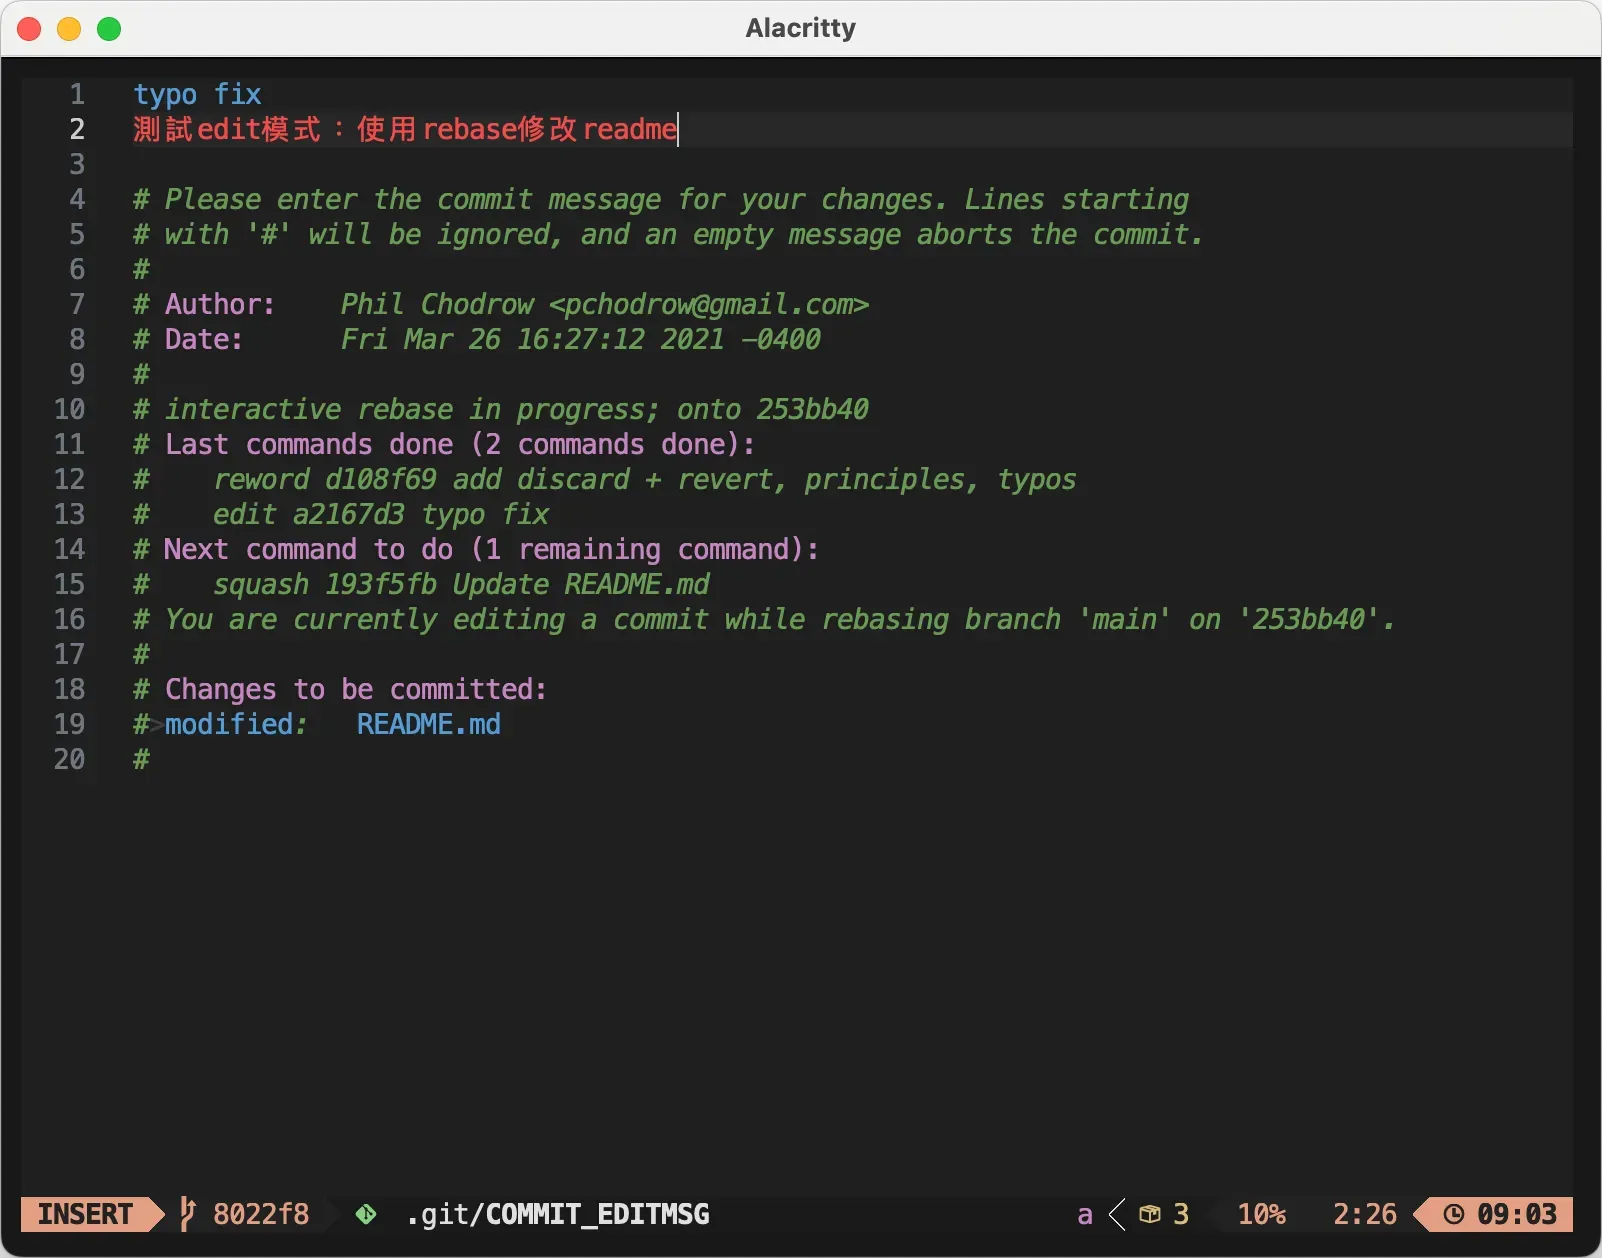Click the purple 'a' indicator in status line
The width and height of the screenshot is (1602, 1258).
click(1085, 1214)
